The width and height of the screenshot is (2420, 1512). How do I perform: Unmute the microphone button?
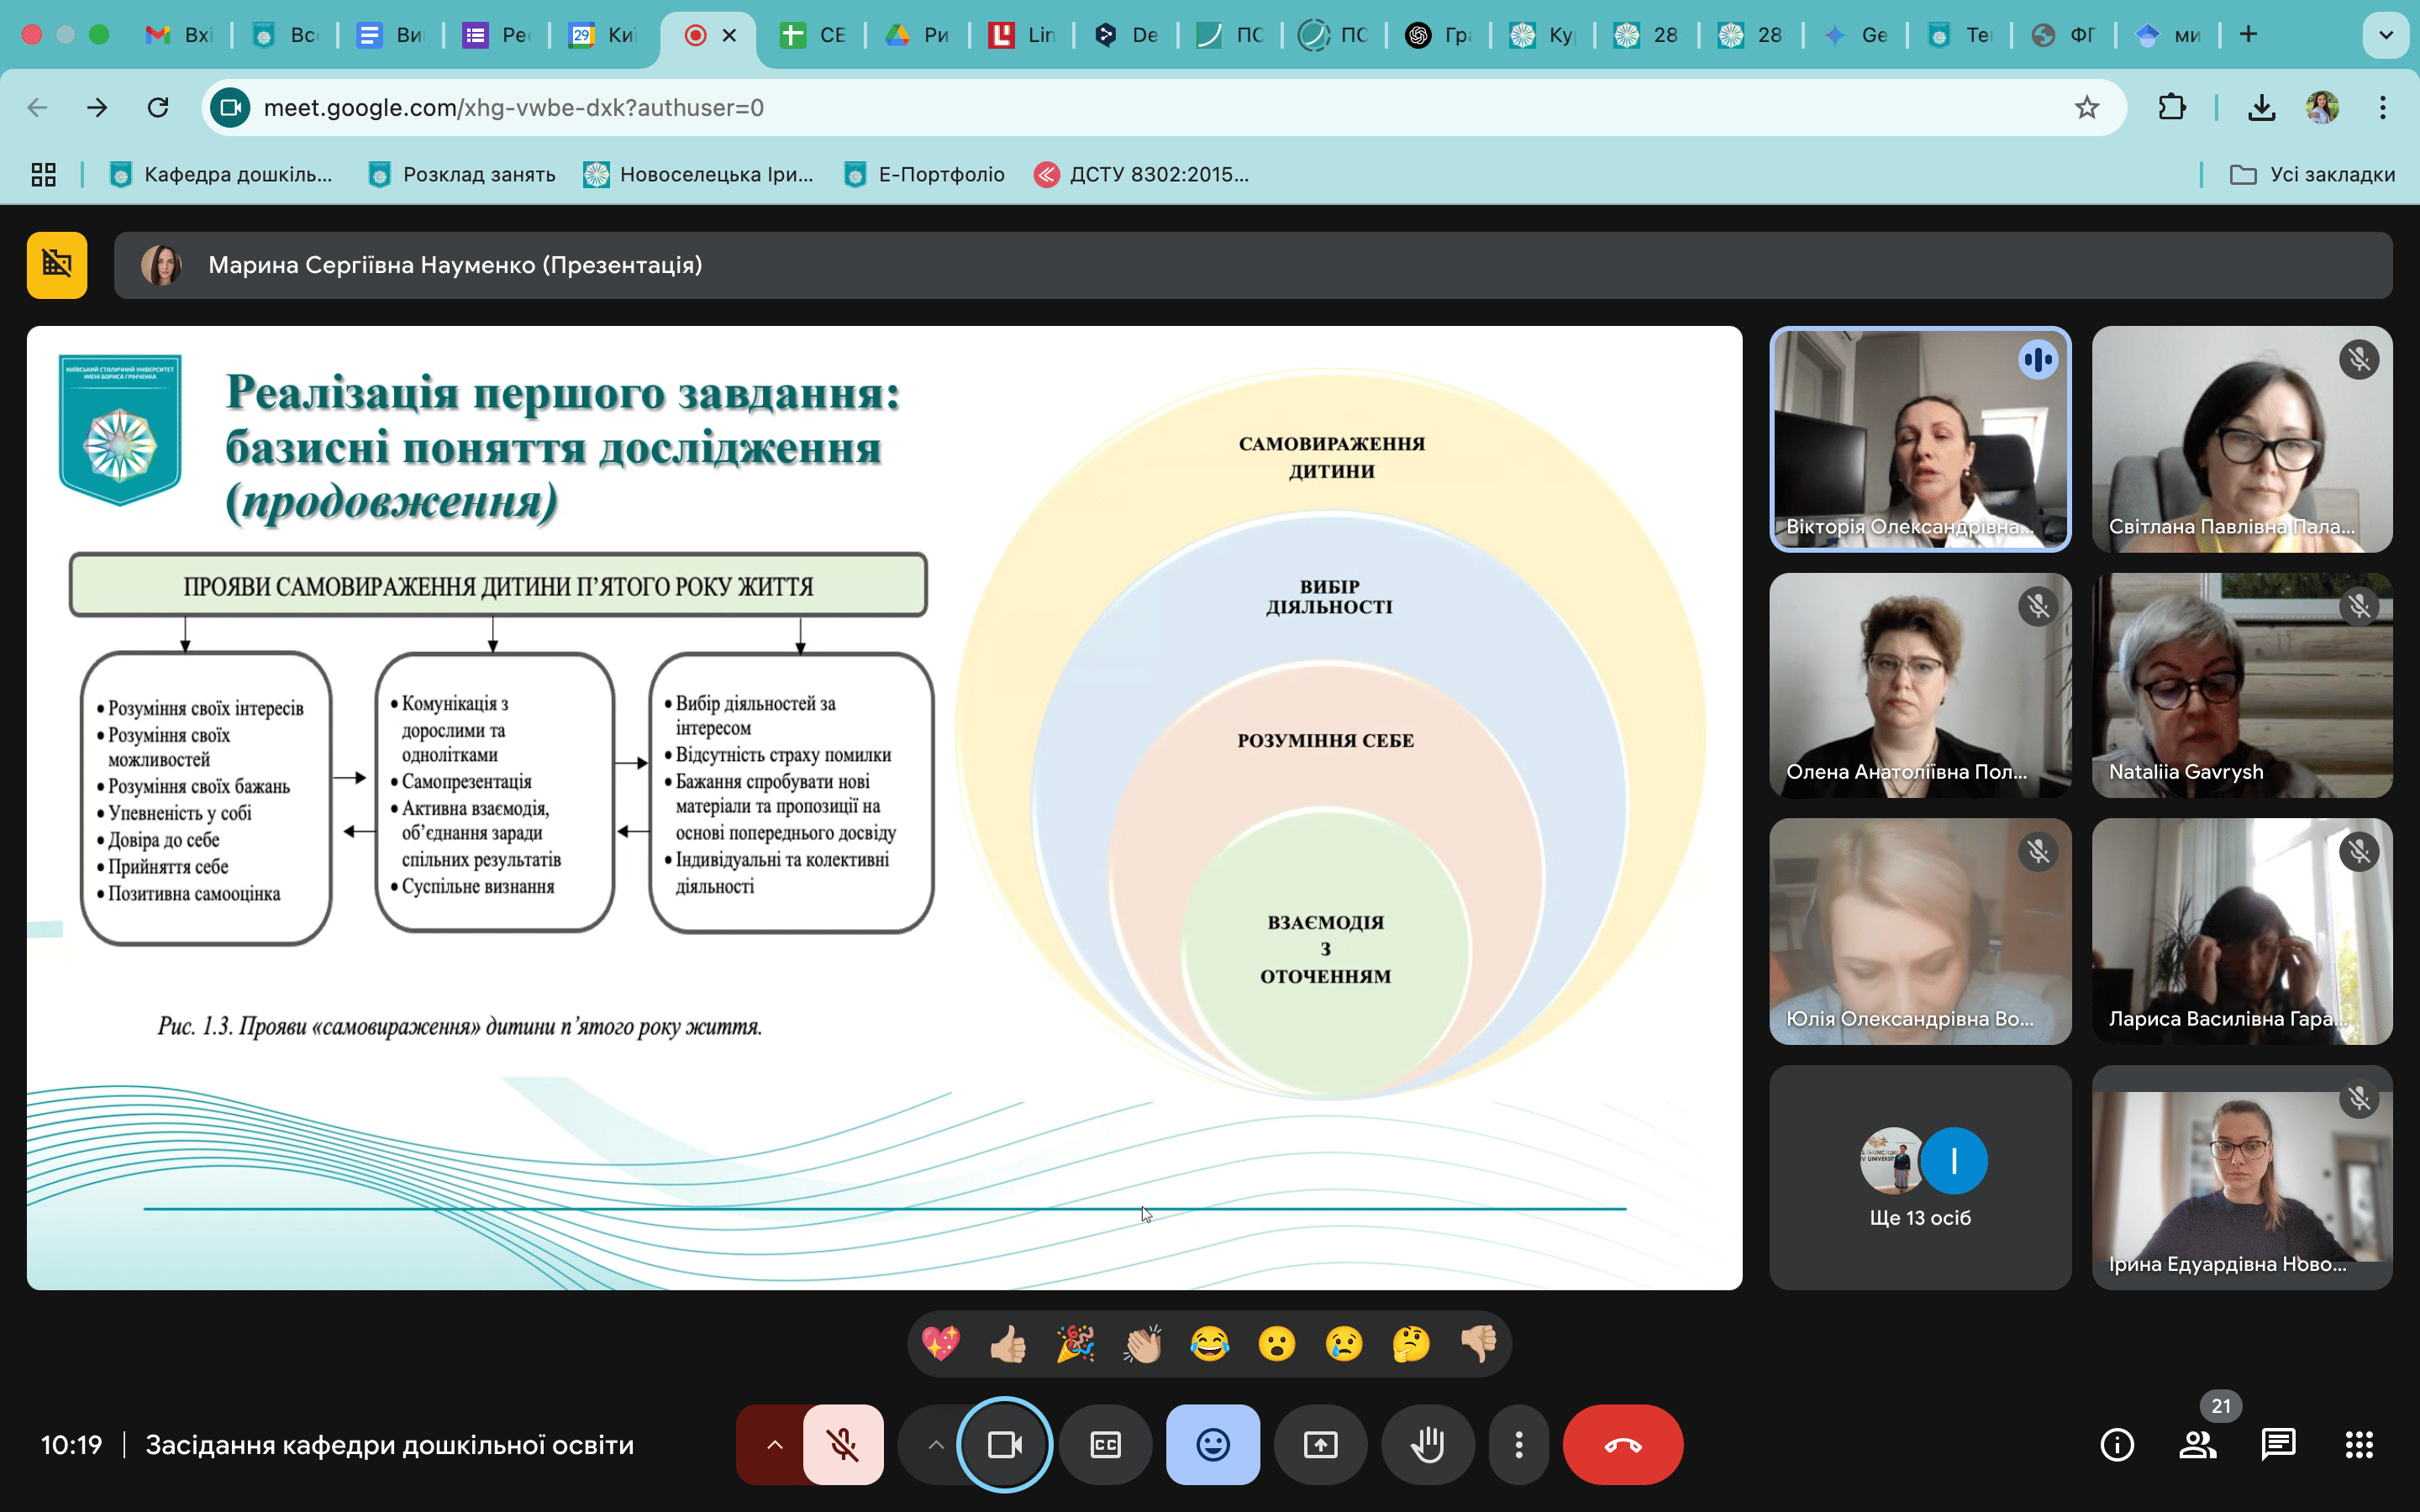(843, 1444)
